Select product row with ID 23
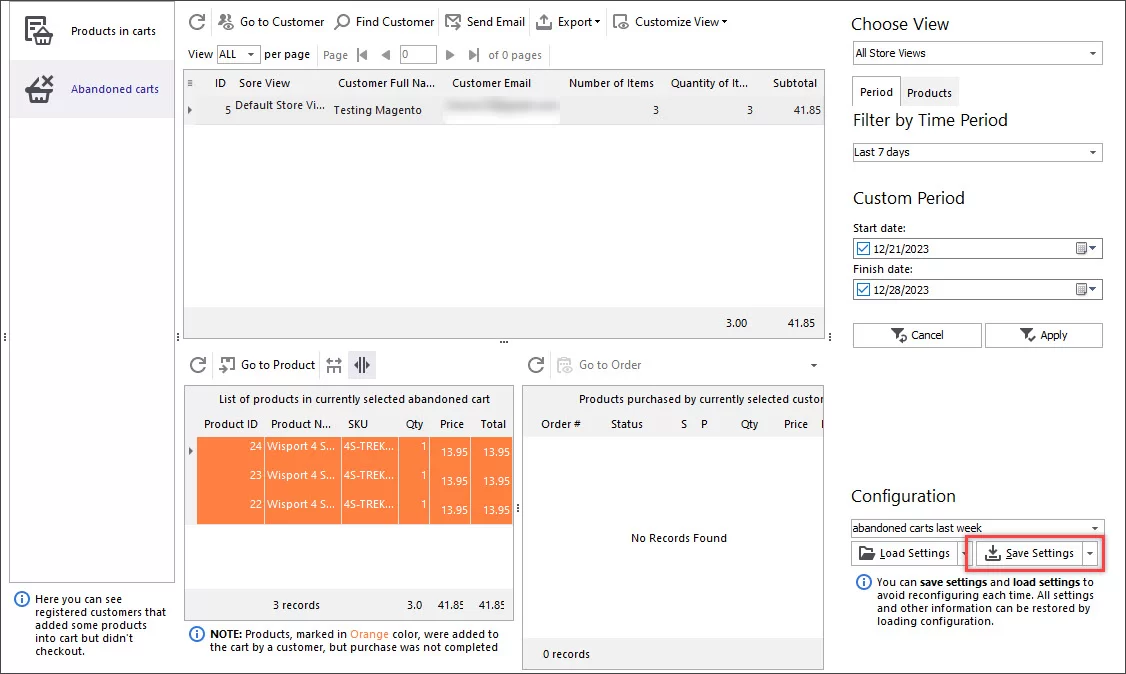Screen dimensions: 1126x674 pyautogui.click(x=355, y=480)
